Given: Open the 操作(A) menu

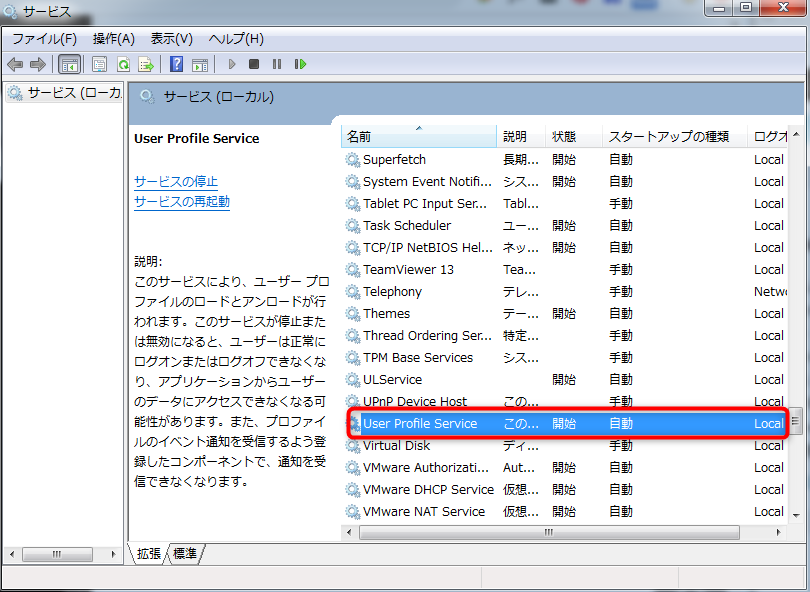Looking at the screenshot, I should pos(114,39).
